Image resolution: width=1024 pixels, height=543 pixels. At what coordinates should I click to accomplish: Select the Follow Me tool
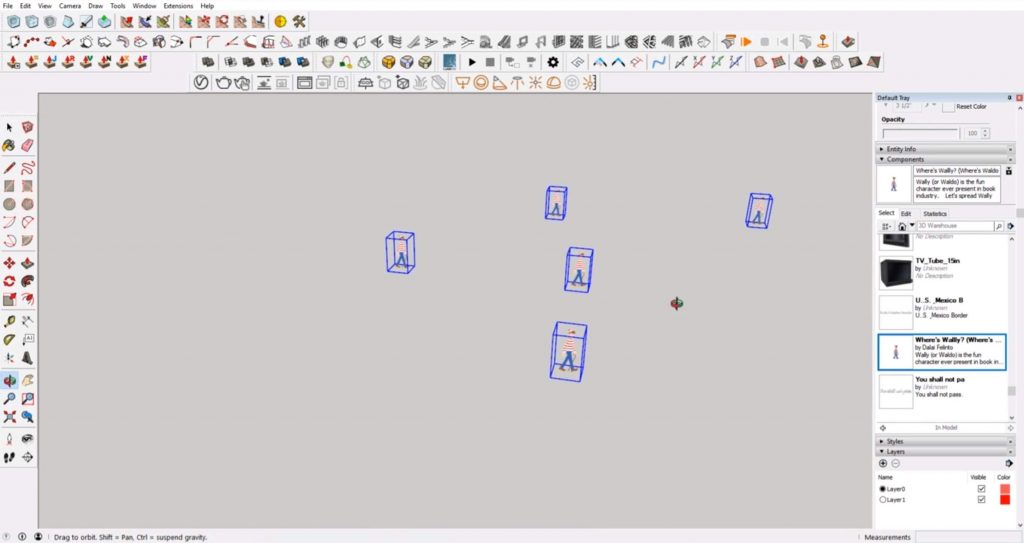point(27,281)
